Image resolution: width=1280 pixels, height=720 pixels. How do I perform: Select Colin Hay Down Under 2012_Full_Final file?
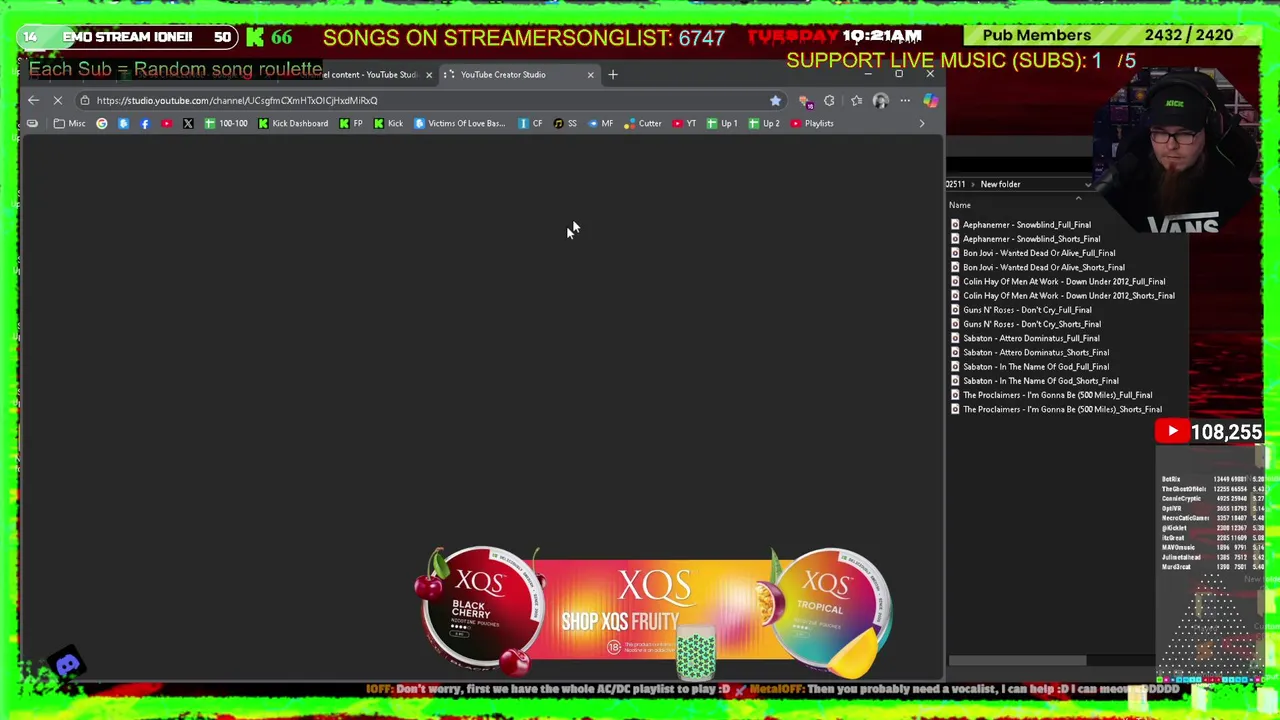[x=1057, y=281]
